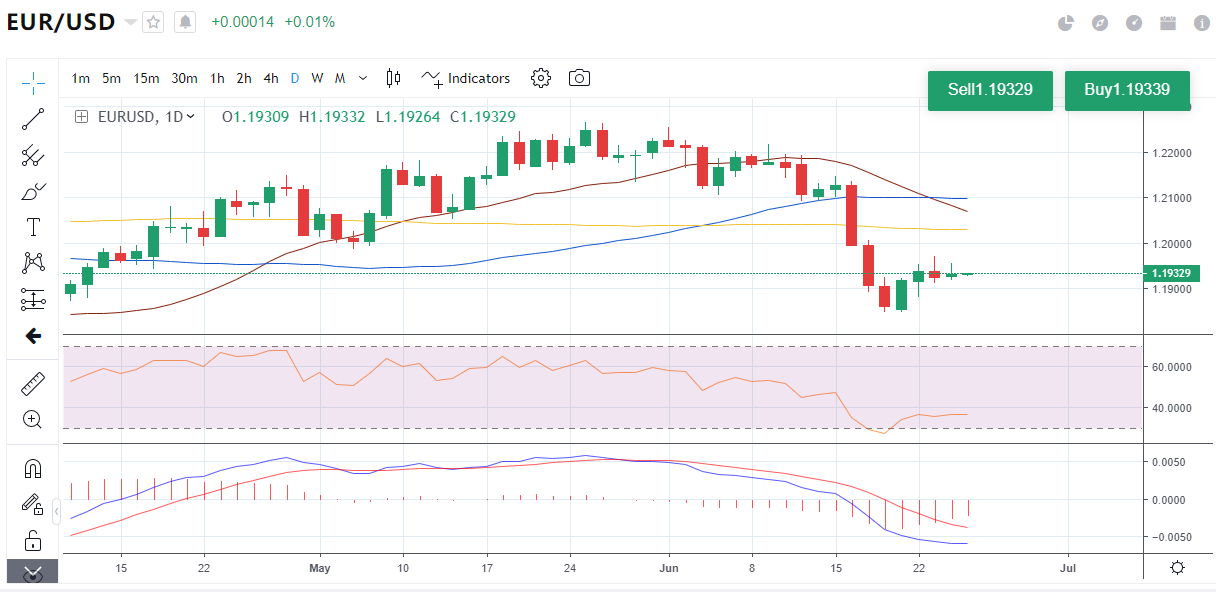Expand the EUR/USD symbol dropdown
Viewport: 1216px width, 592px height.
click(x=130, y=22)
